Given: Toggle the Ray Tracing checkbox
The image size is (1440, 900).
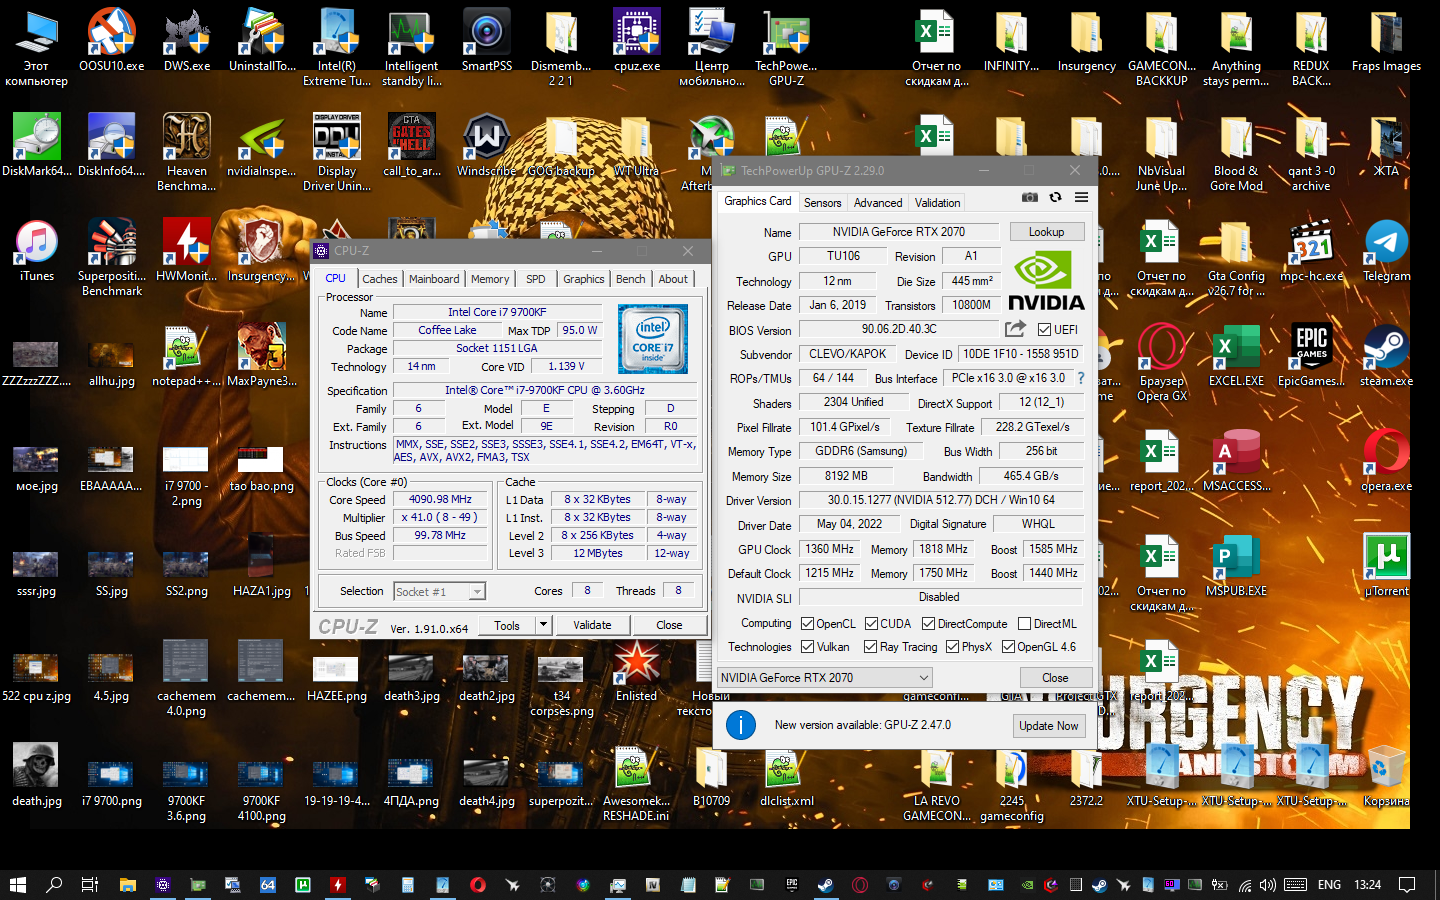Looking at the screenshot, I should pyautogui.click(x=870, y=647).
